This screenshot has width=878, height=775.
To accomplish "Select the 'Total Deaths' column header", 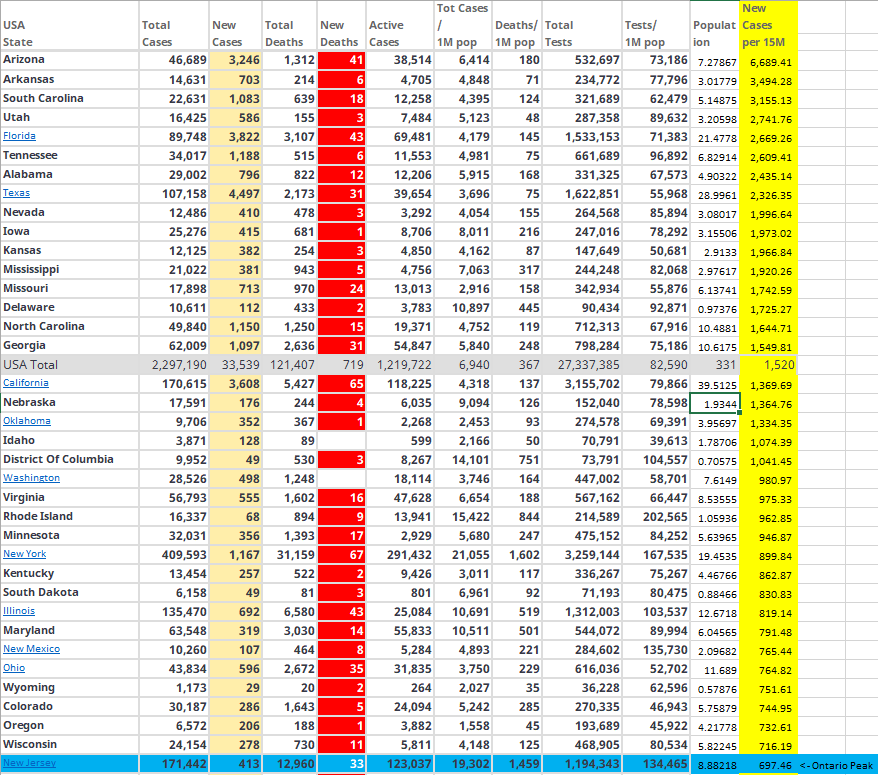I will 289,26.
